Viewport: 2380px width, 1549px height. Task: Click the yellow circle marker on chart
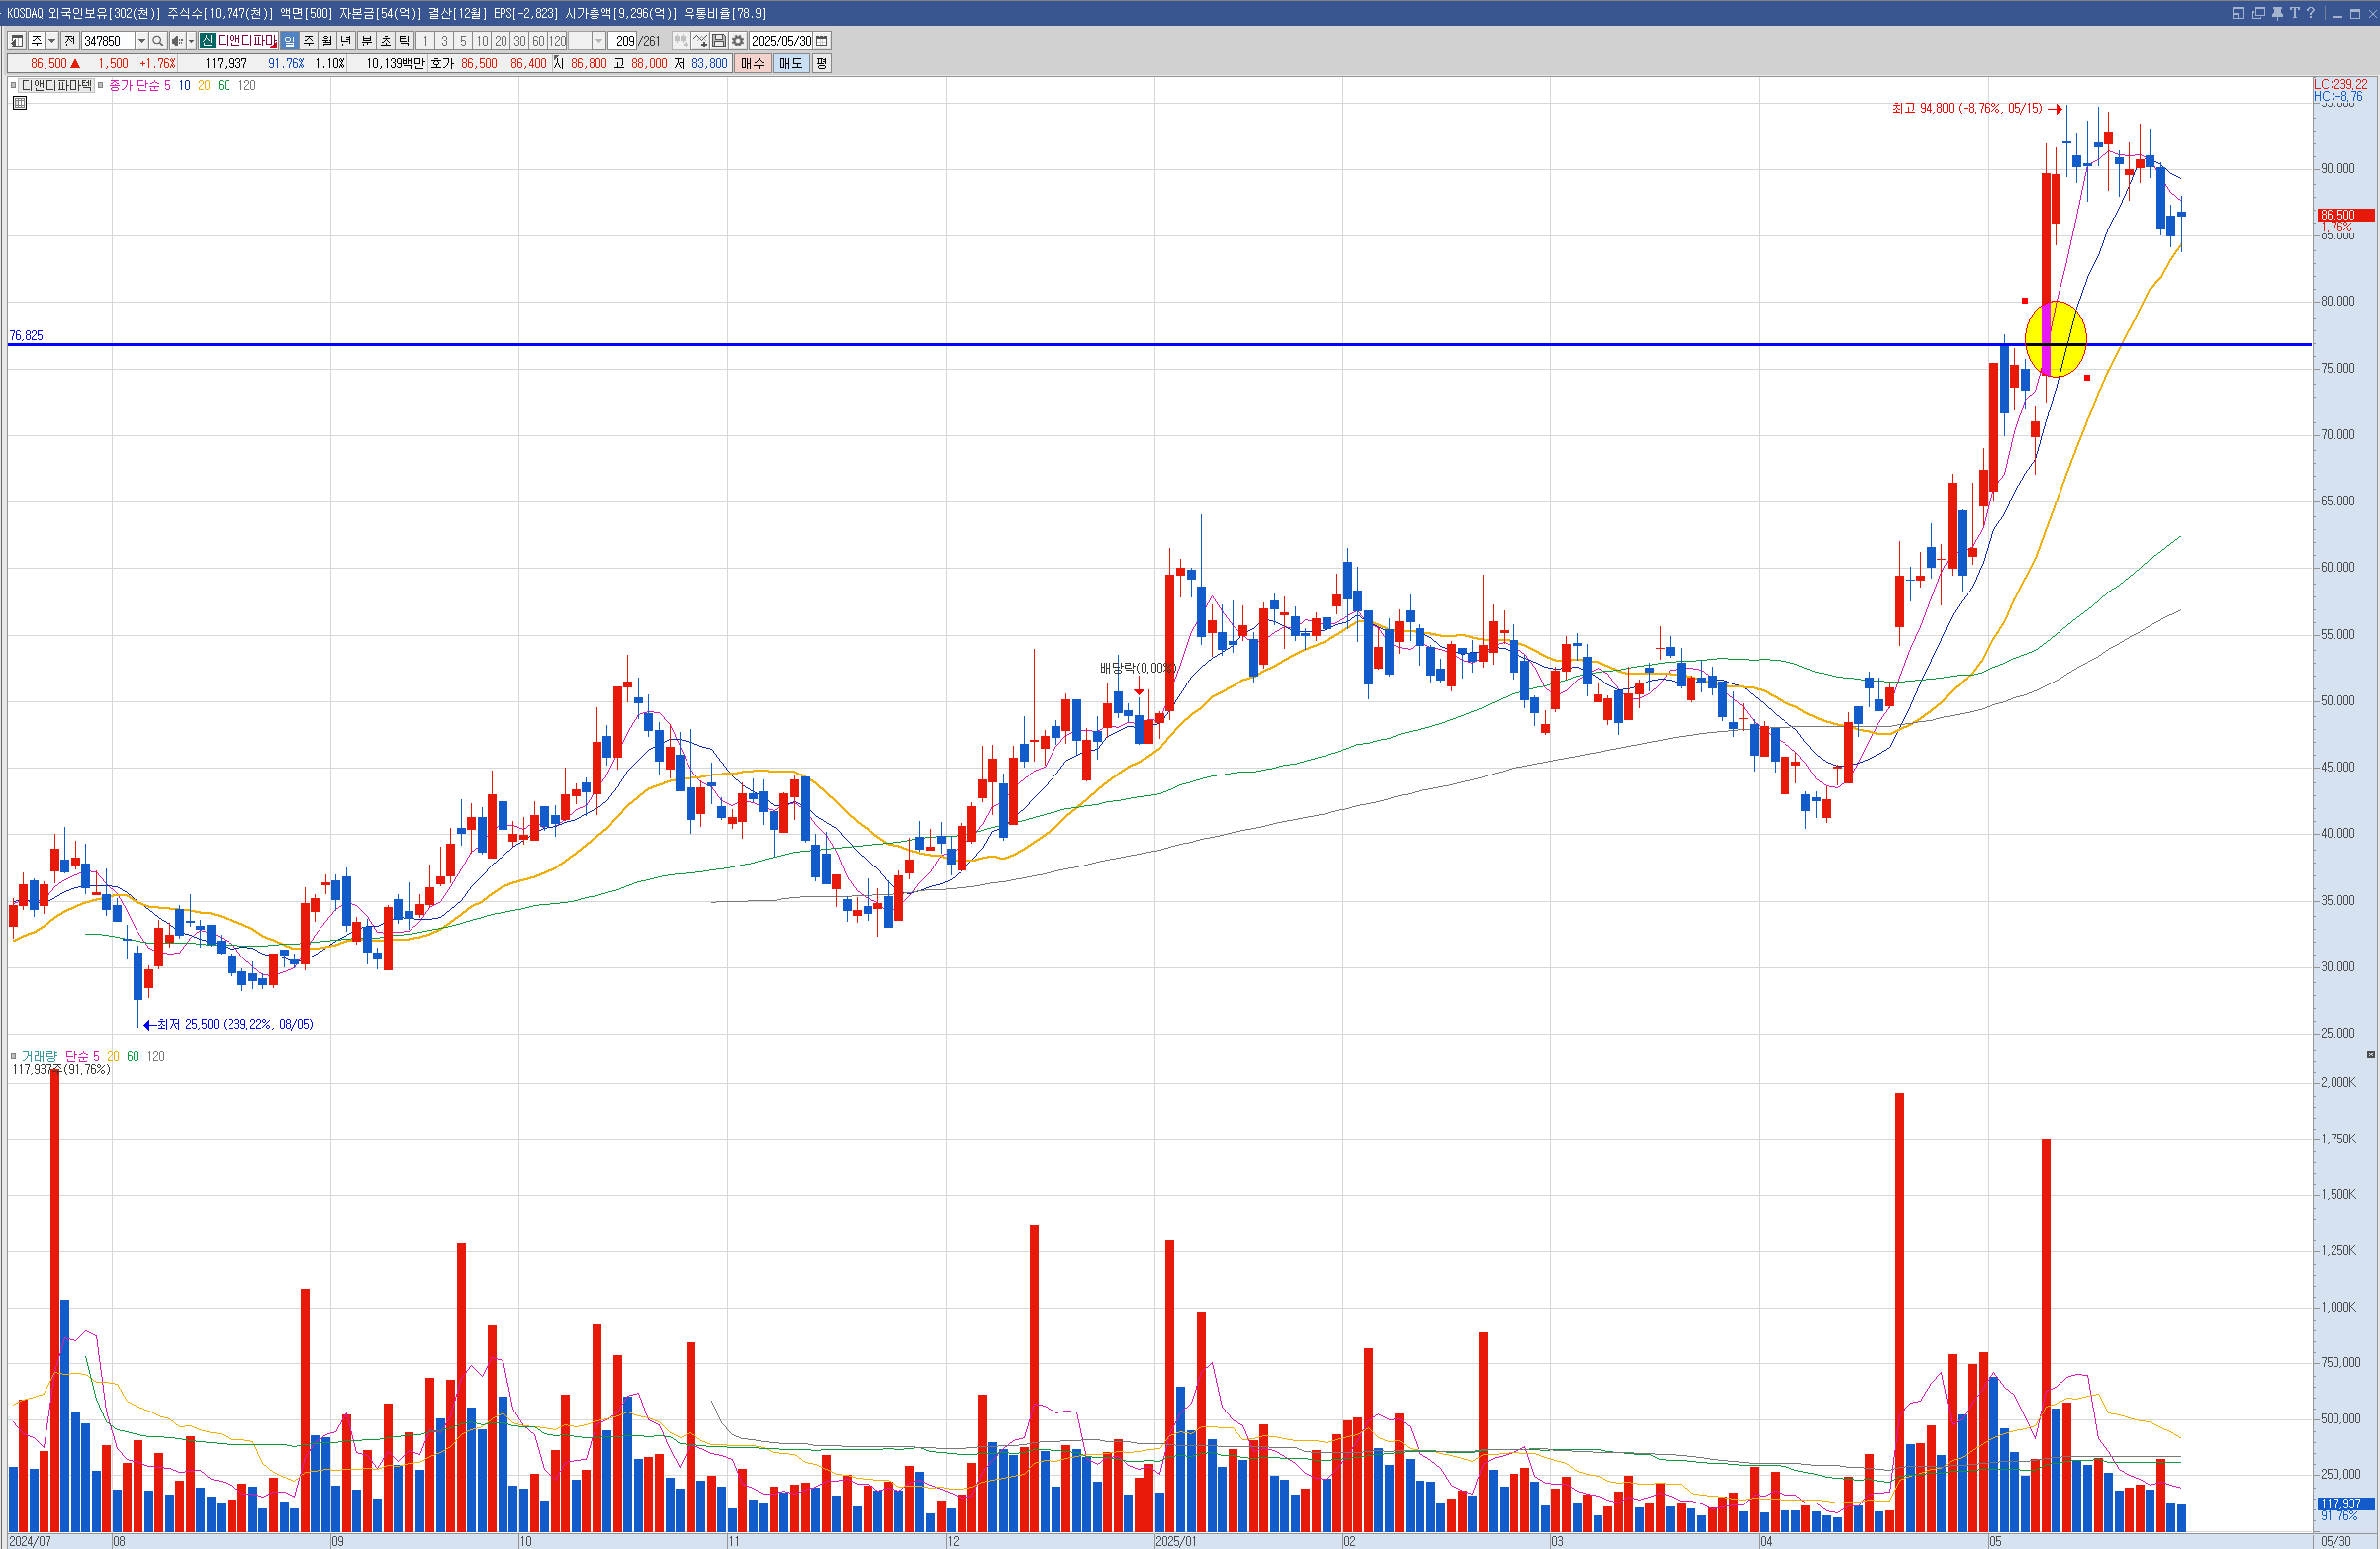tap(2055, 339)
